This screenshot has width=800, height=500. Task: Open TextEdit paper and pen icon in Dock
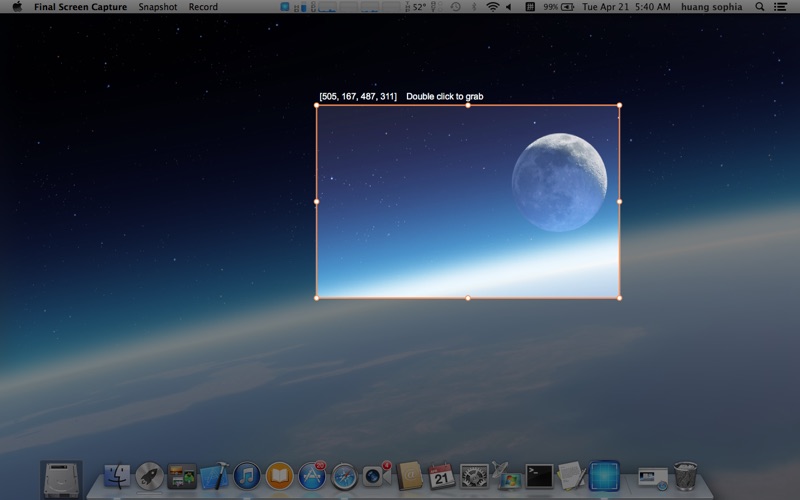coord(571,476)
